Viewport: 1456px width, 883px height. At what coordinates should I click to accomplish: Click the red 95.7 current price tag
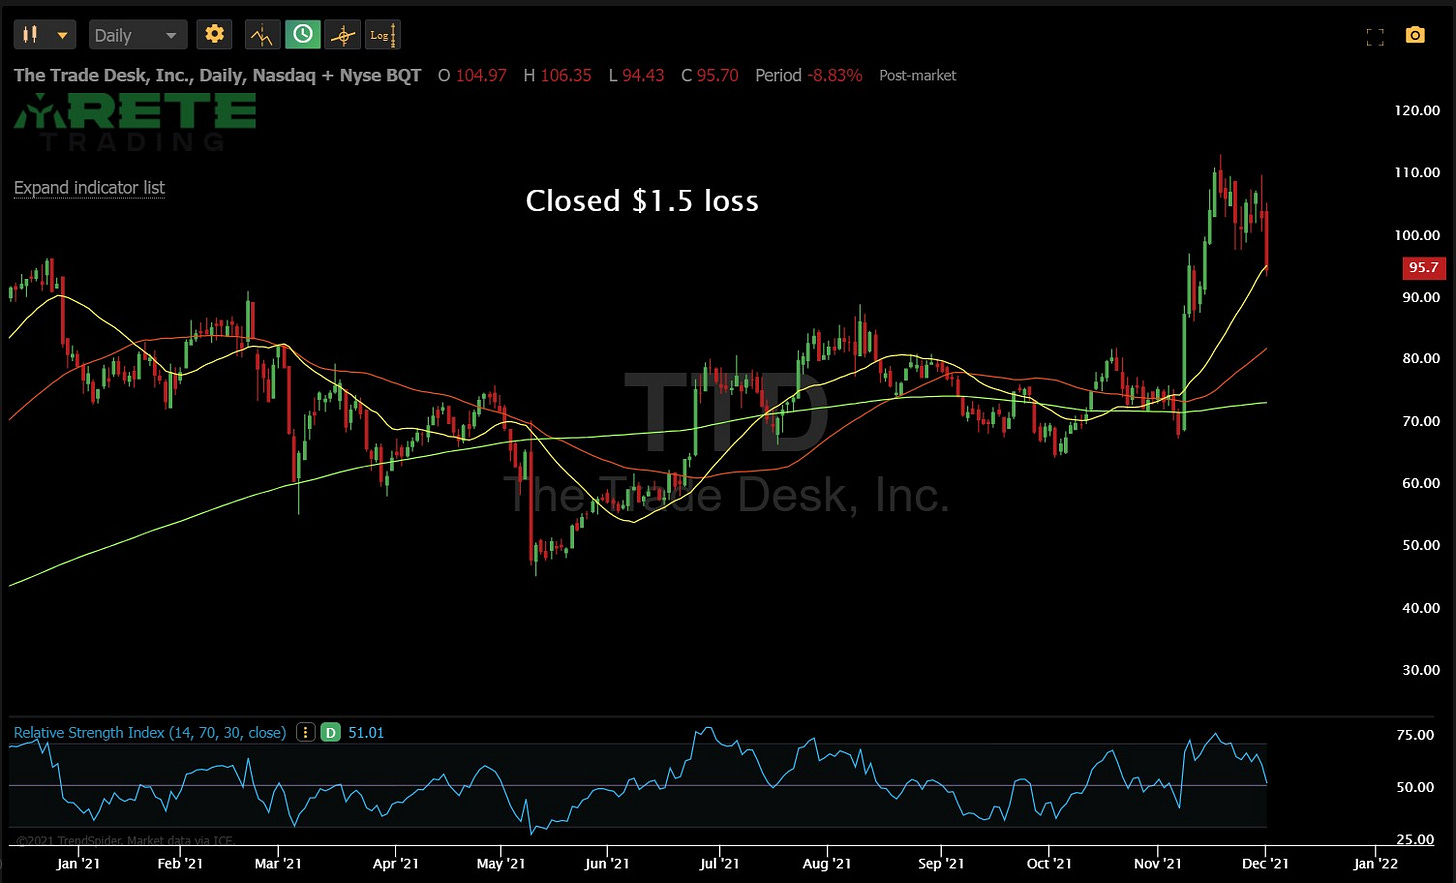click(1423, 267)
